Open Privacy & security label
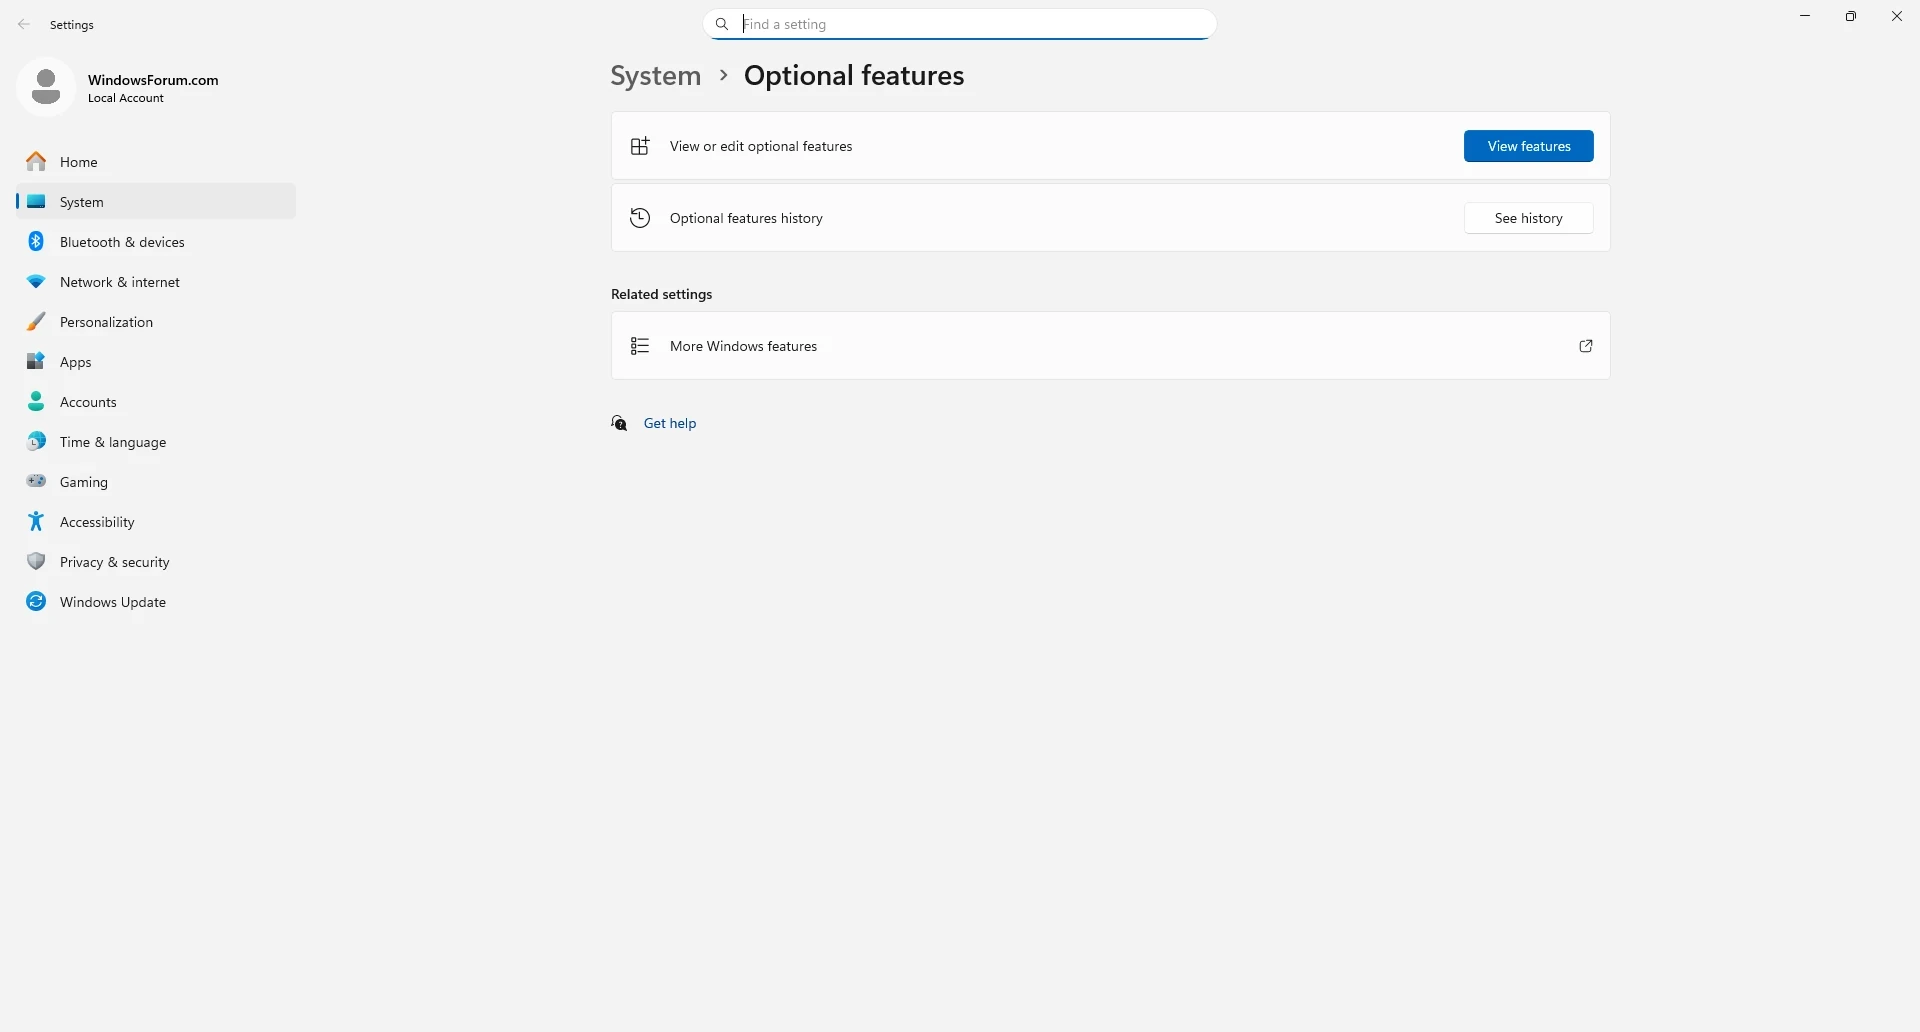This screenshot has height=1032, width=1920. click(115, 562)
